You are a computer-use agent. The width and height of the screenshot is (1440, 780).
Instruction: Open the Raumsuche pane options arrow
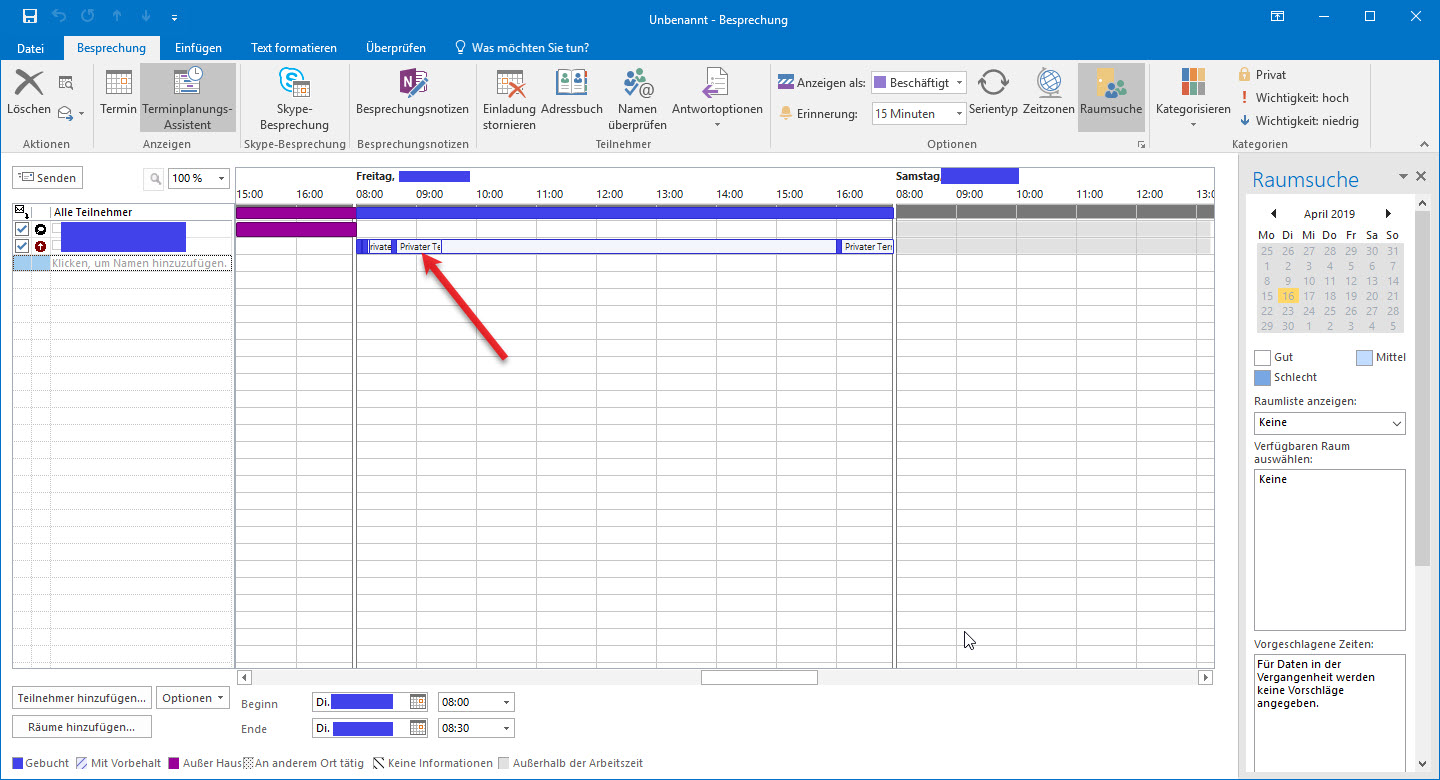click(1403, 176)
